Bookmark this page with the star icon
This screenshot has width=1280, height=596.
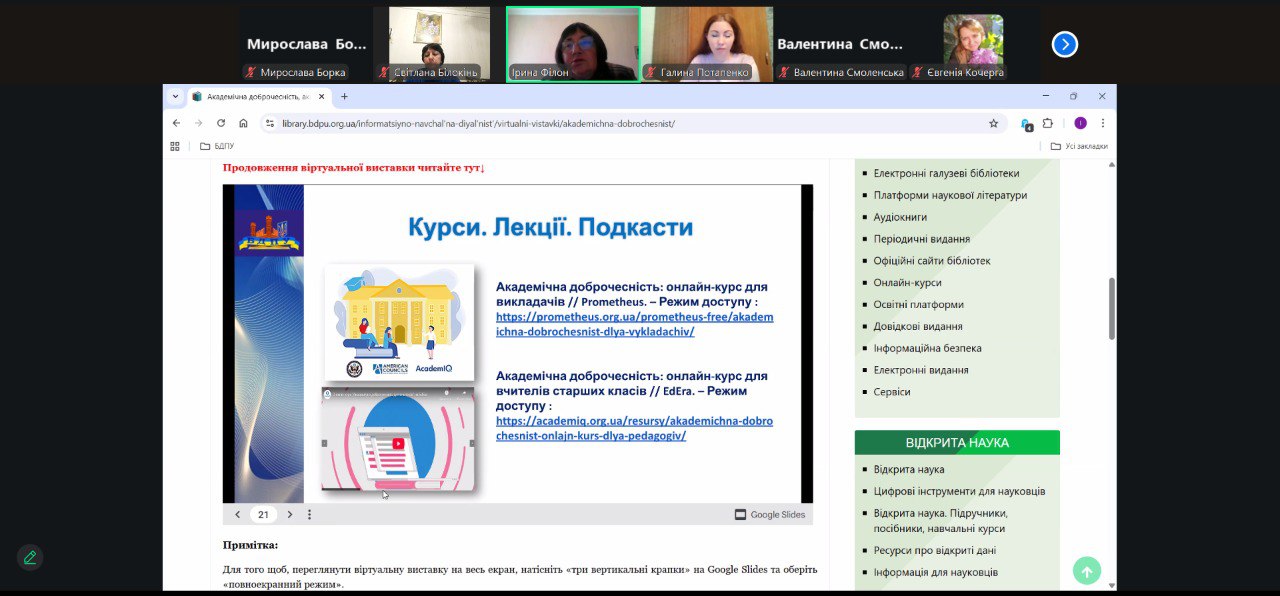993,123
